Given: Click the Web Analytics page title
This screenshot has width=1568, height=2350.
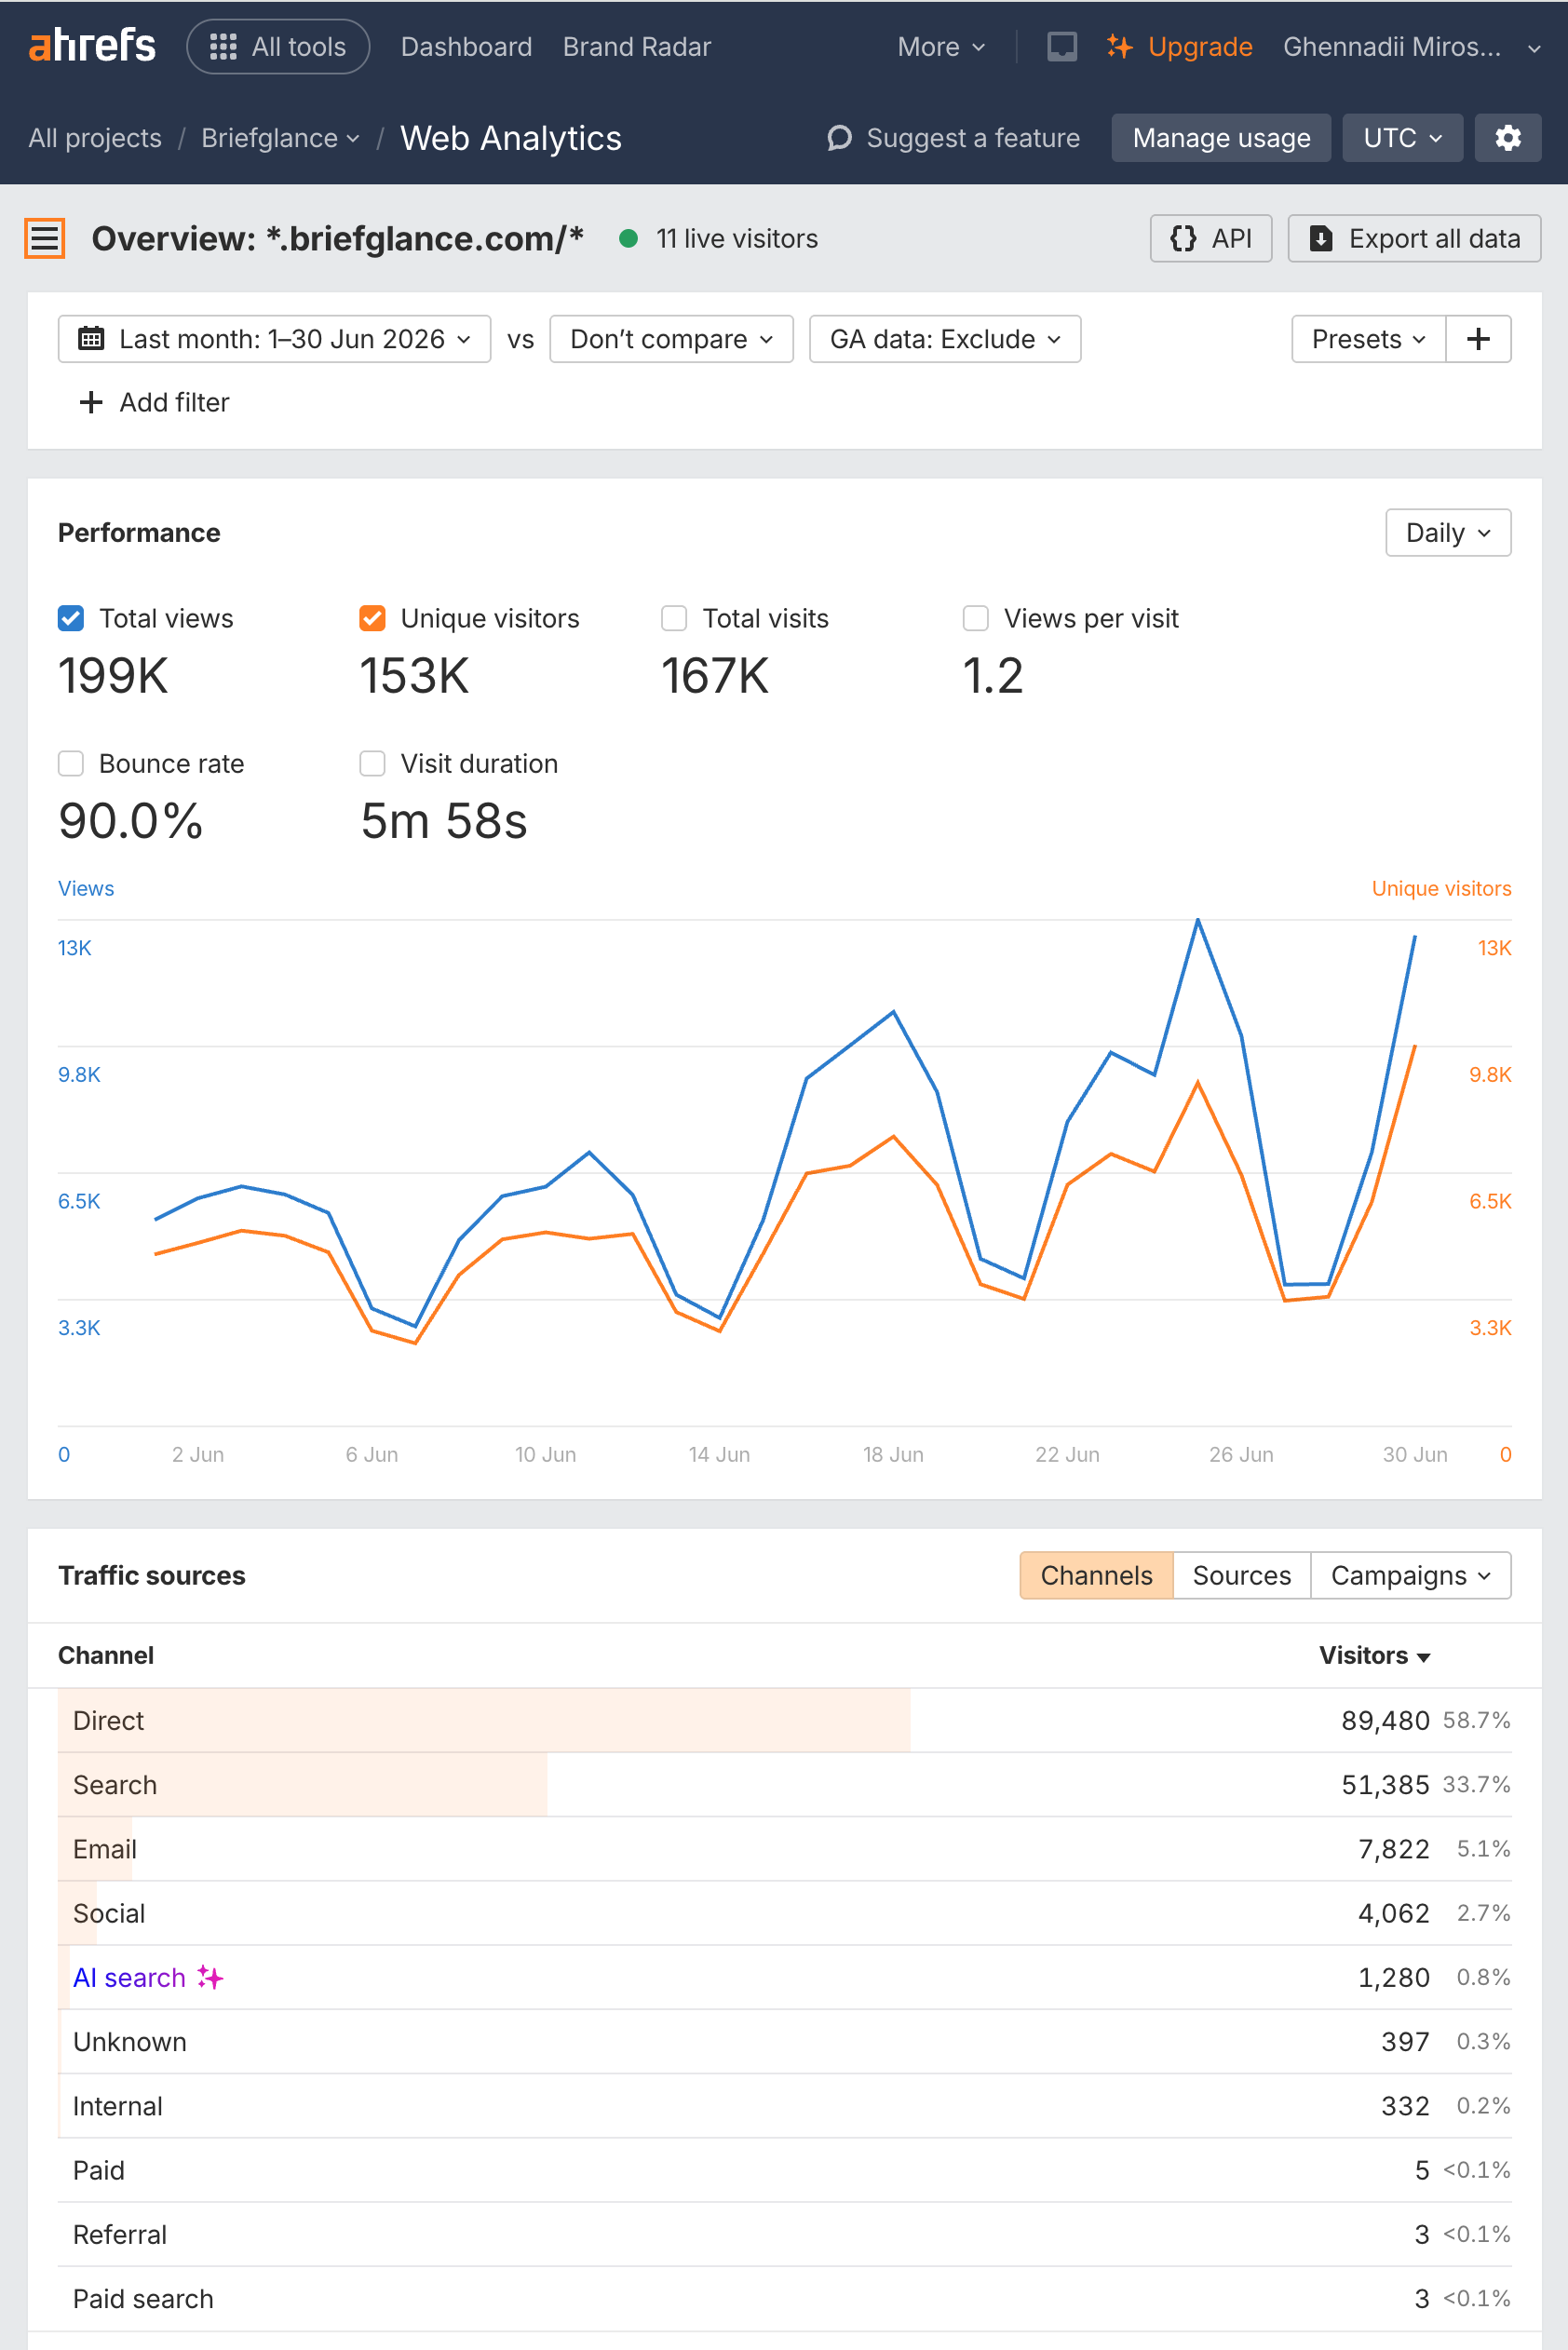Looking at the screenshot, I should point(511,138).
